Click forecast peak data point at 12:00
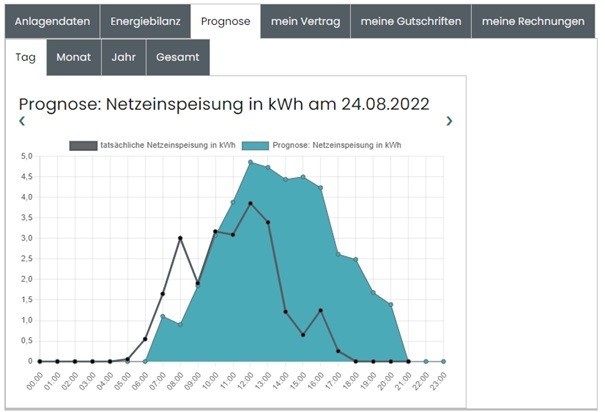 pos(250,162)
